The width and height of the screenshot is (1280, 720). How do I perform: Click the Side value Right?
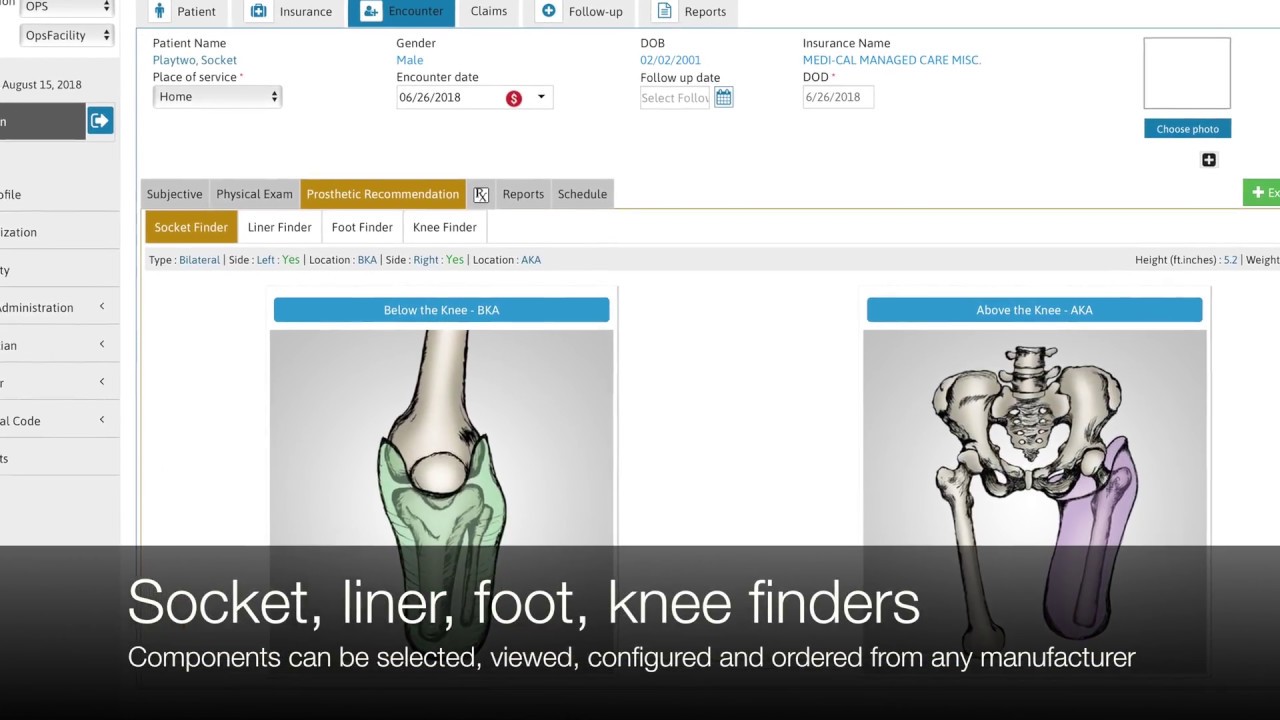(426, 260)
